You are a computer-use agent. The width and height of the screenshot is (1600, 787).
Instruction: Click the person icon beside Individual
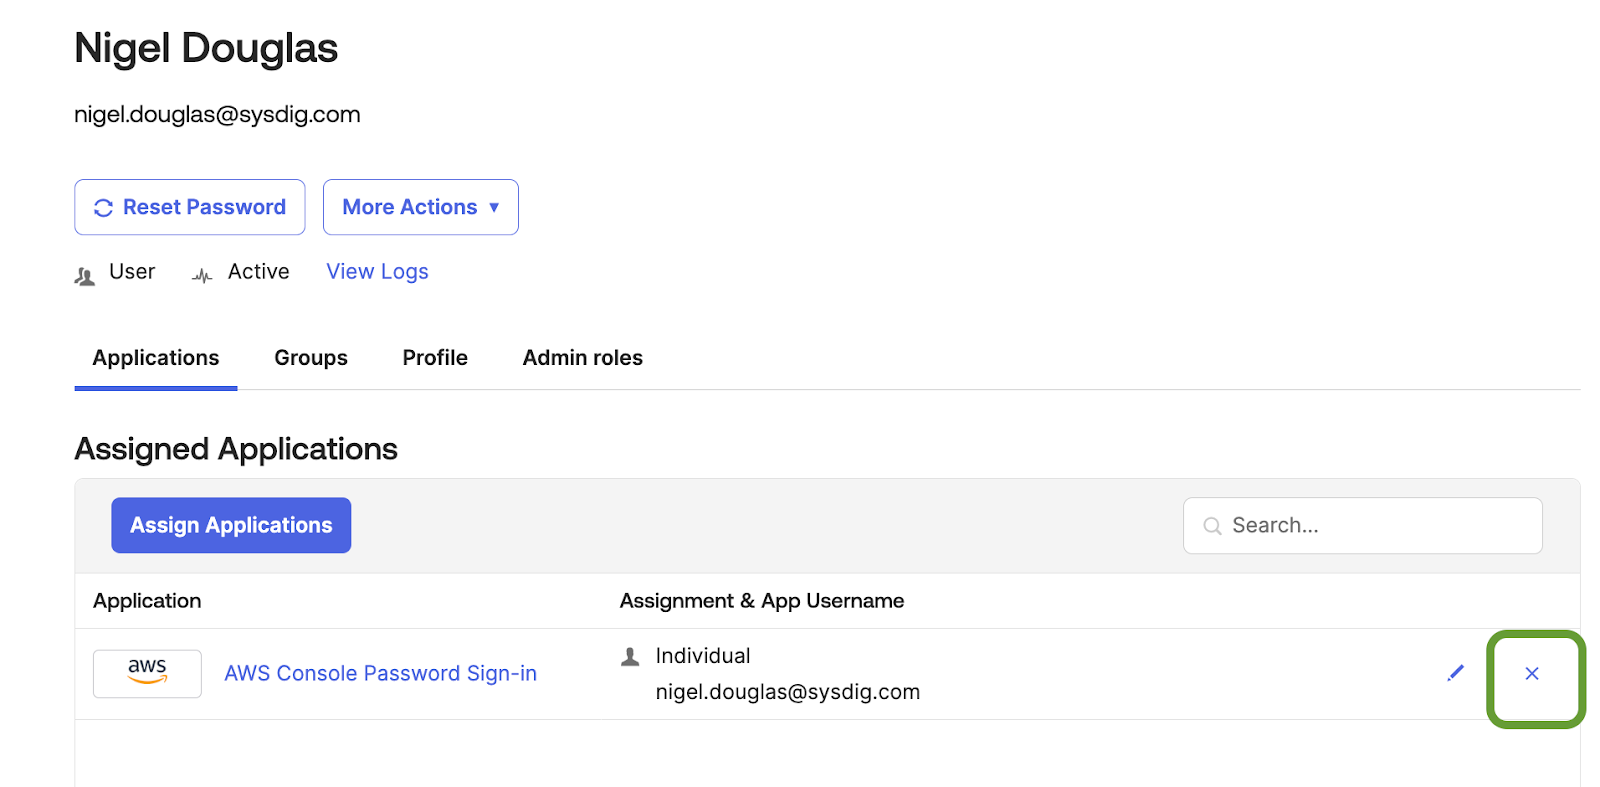[x=630, y=657]
